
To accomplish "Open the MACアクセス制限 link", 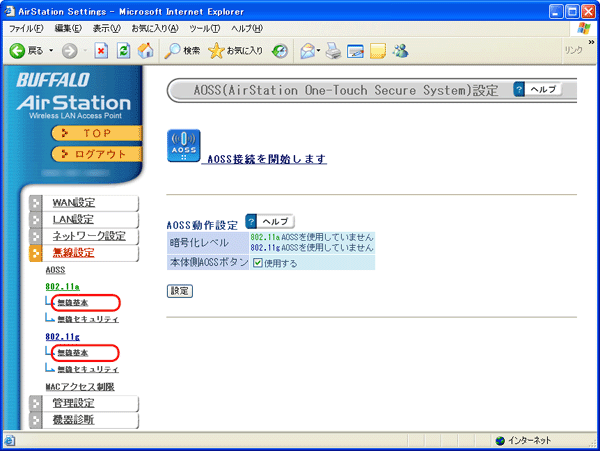I will 80,387.
